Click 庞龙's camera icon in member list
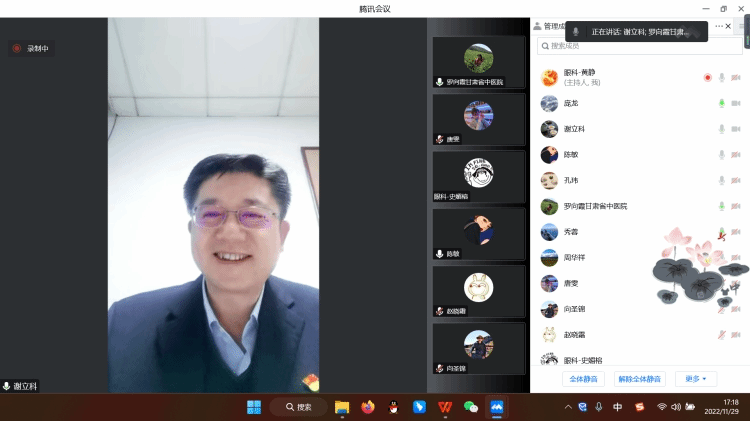The image size is (750, 421). (x=736, y=103)
